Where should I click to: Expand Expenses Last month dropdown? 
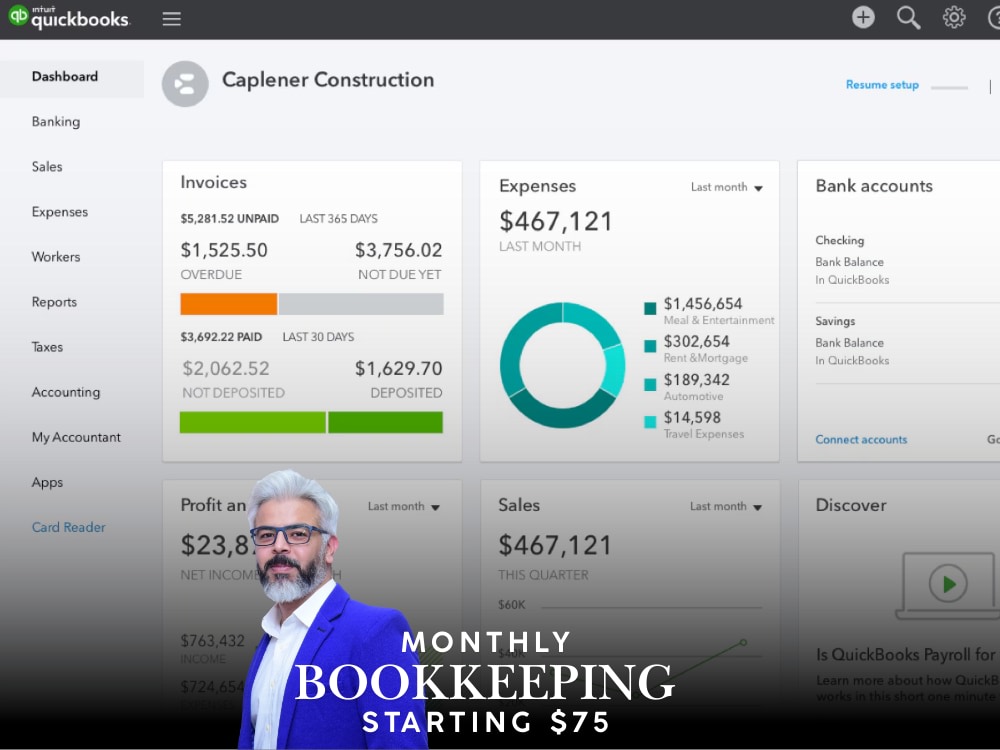click(x=726, y=188)
